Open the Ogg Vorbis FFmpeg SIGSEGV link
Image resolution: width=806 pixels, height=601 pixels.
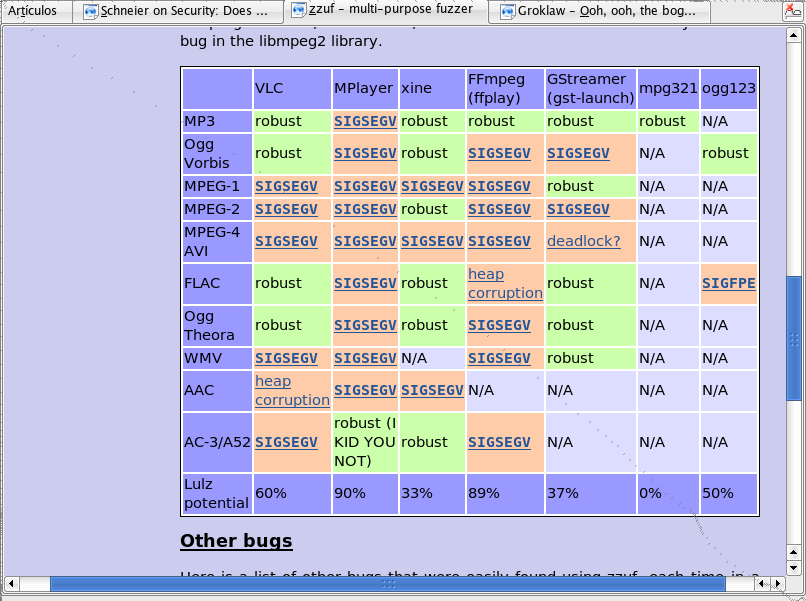(x=499, y=153)
